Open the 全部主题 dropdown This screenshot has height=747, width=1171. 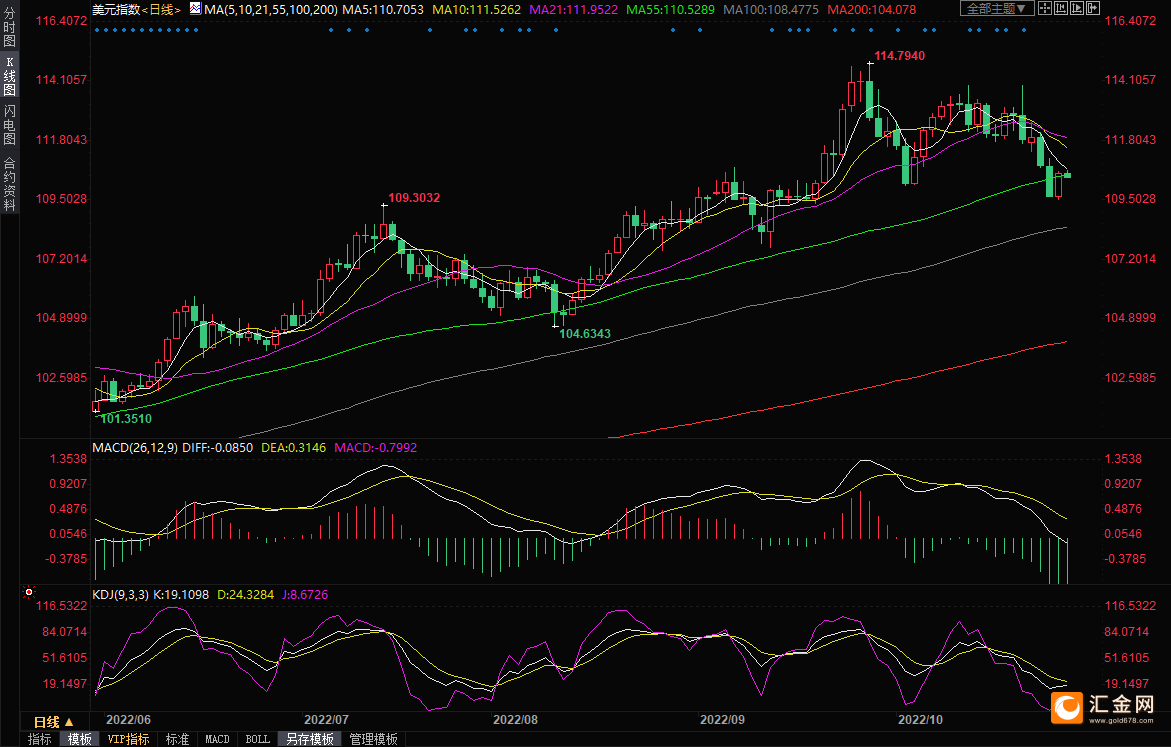click(x=997, y=8)
